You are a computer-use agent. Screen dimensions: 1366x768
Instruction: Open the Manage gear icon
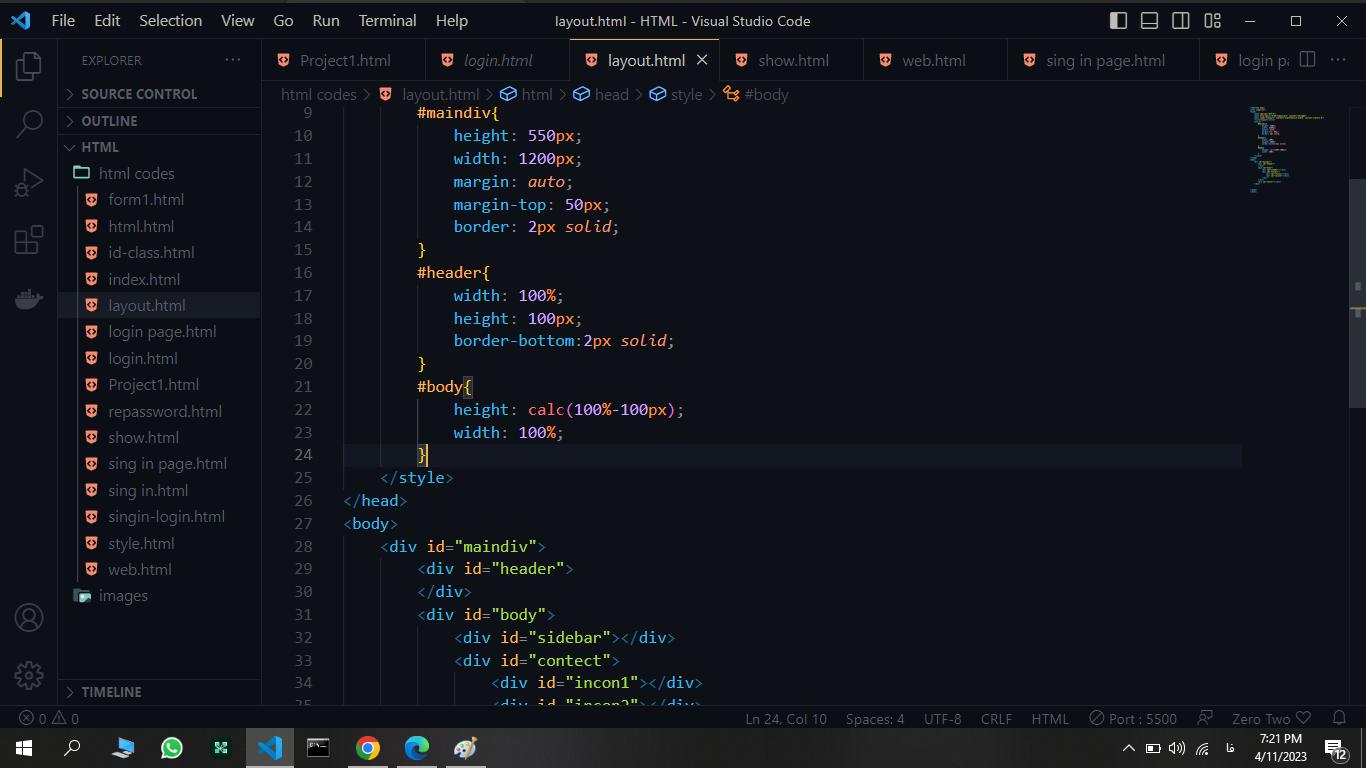[x=29, y=675]
